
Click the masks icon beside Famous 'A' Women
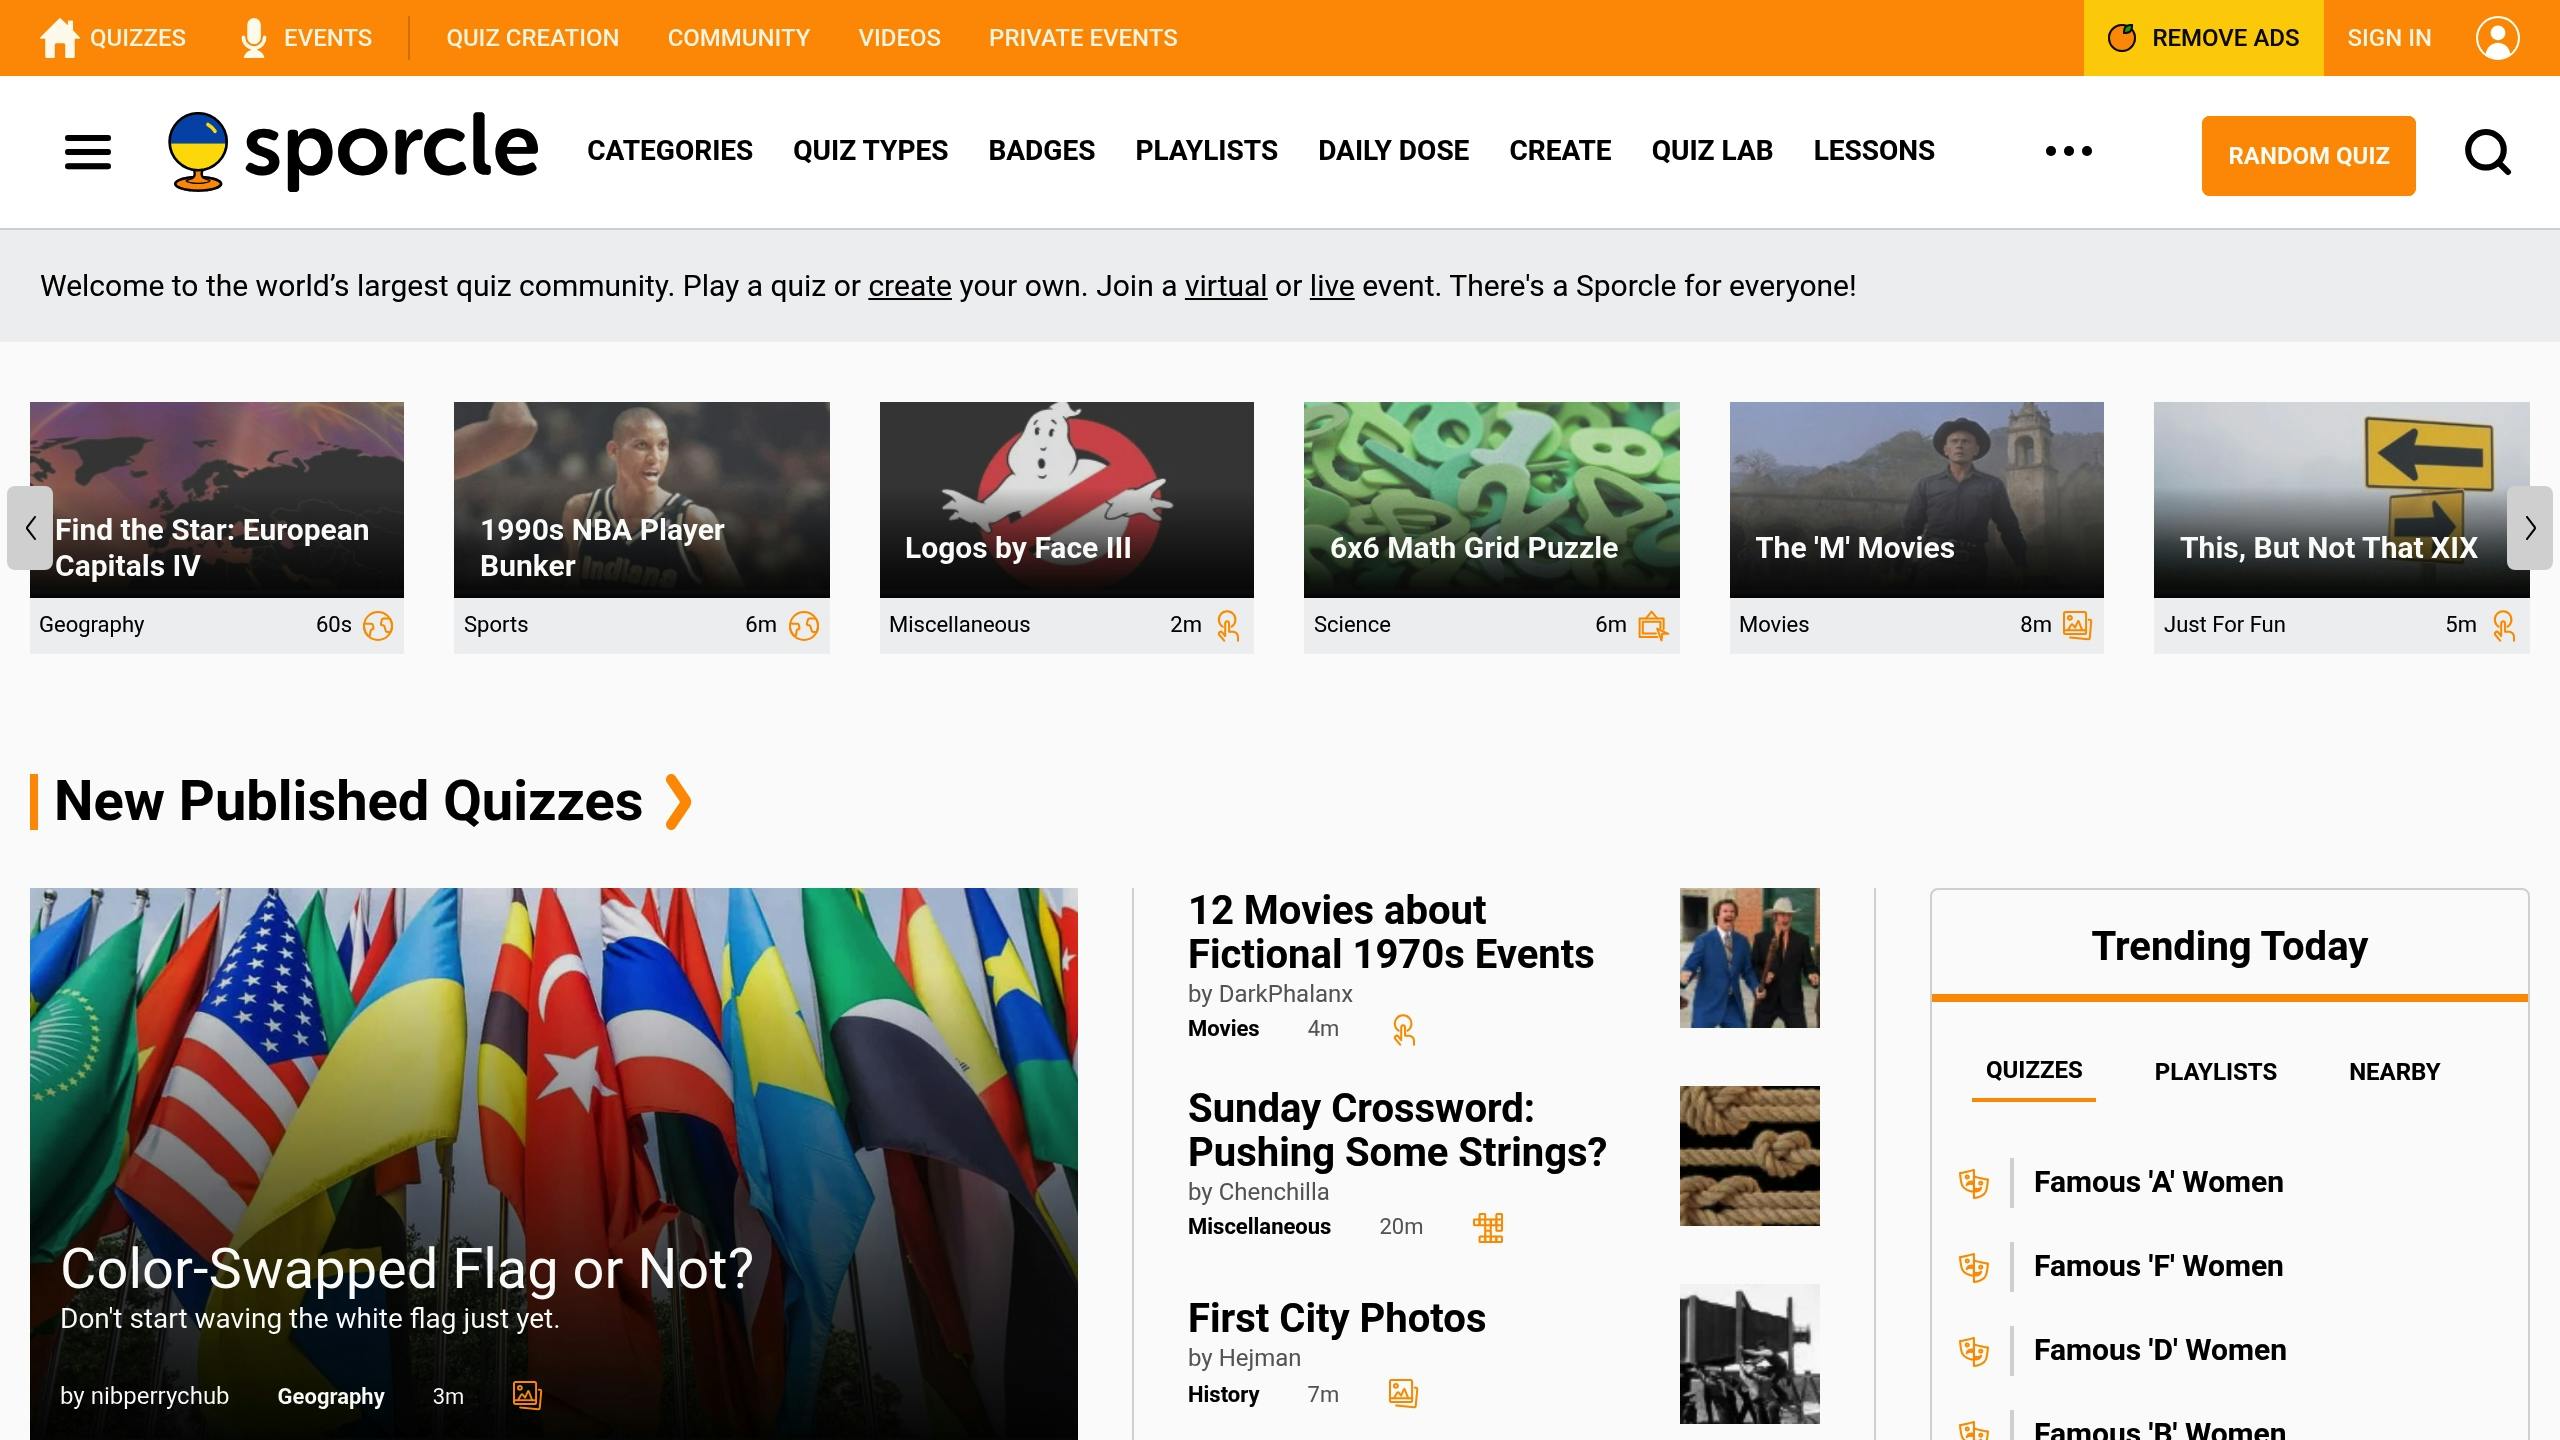(1973, 1183)
